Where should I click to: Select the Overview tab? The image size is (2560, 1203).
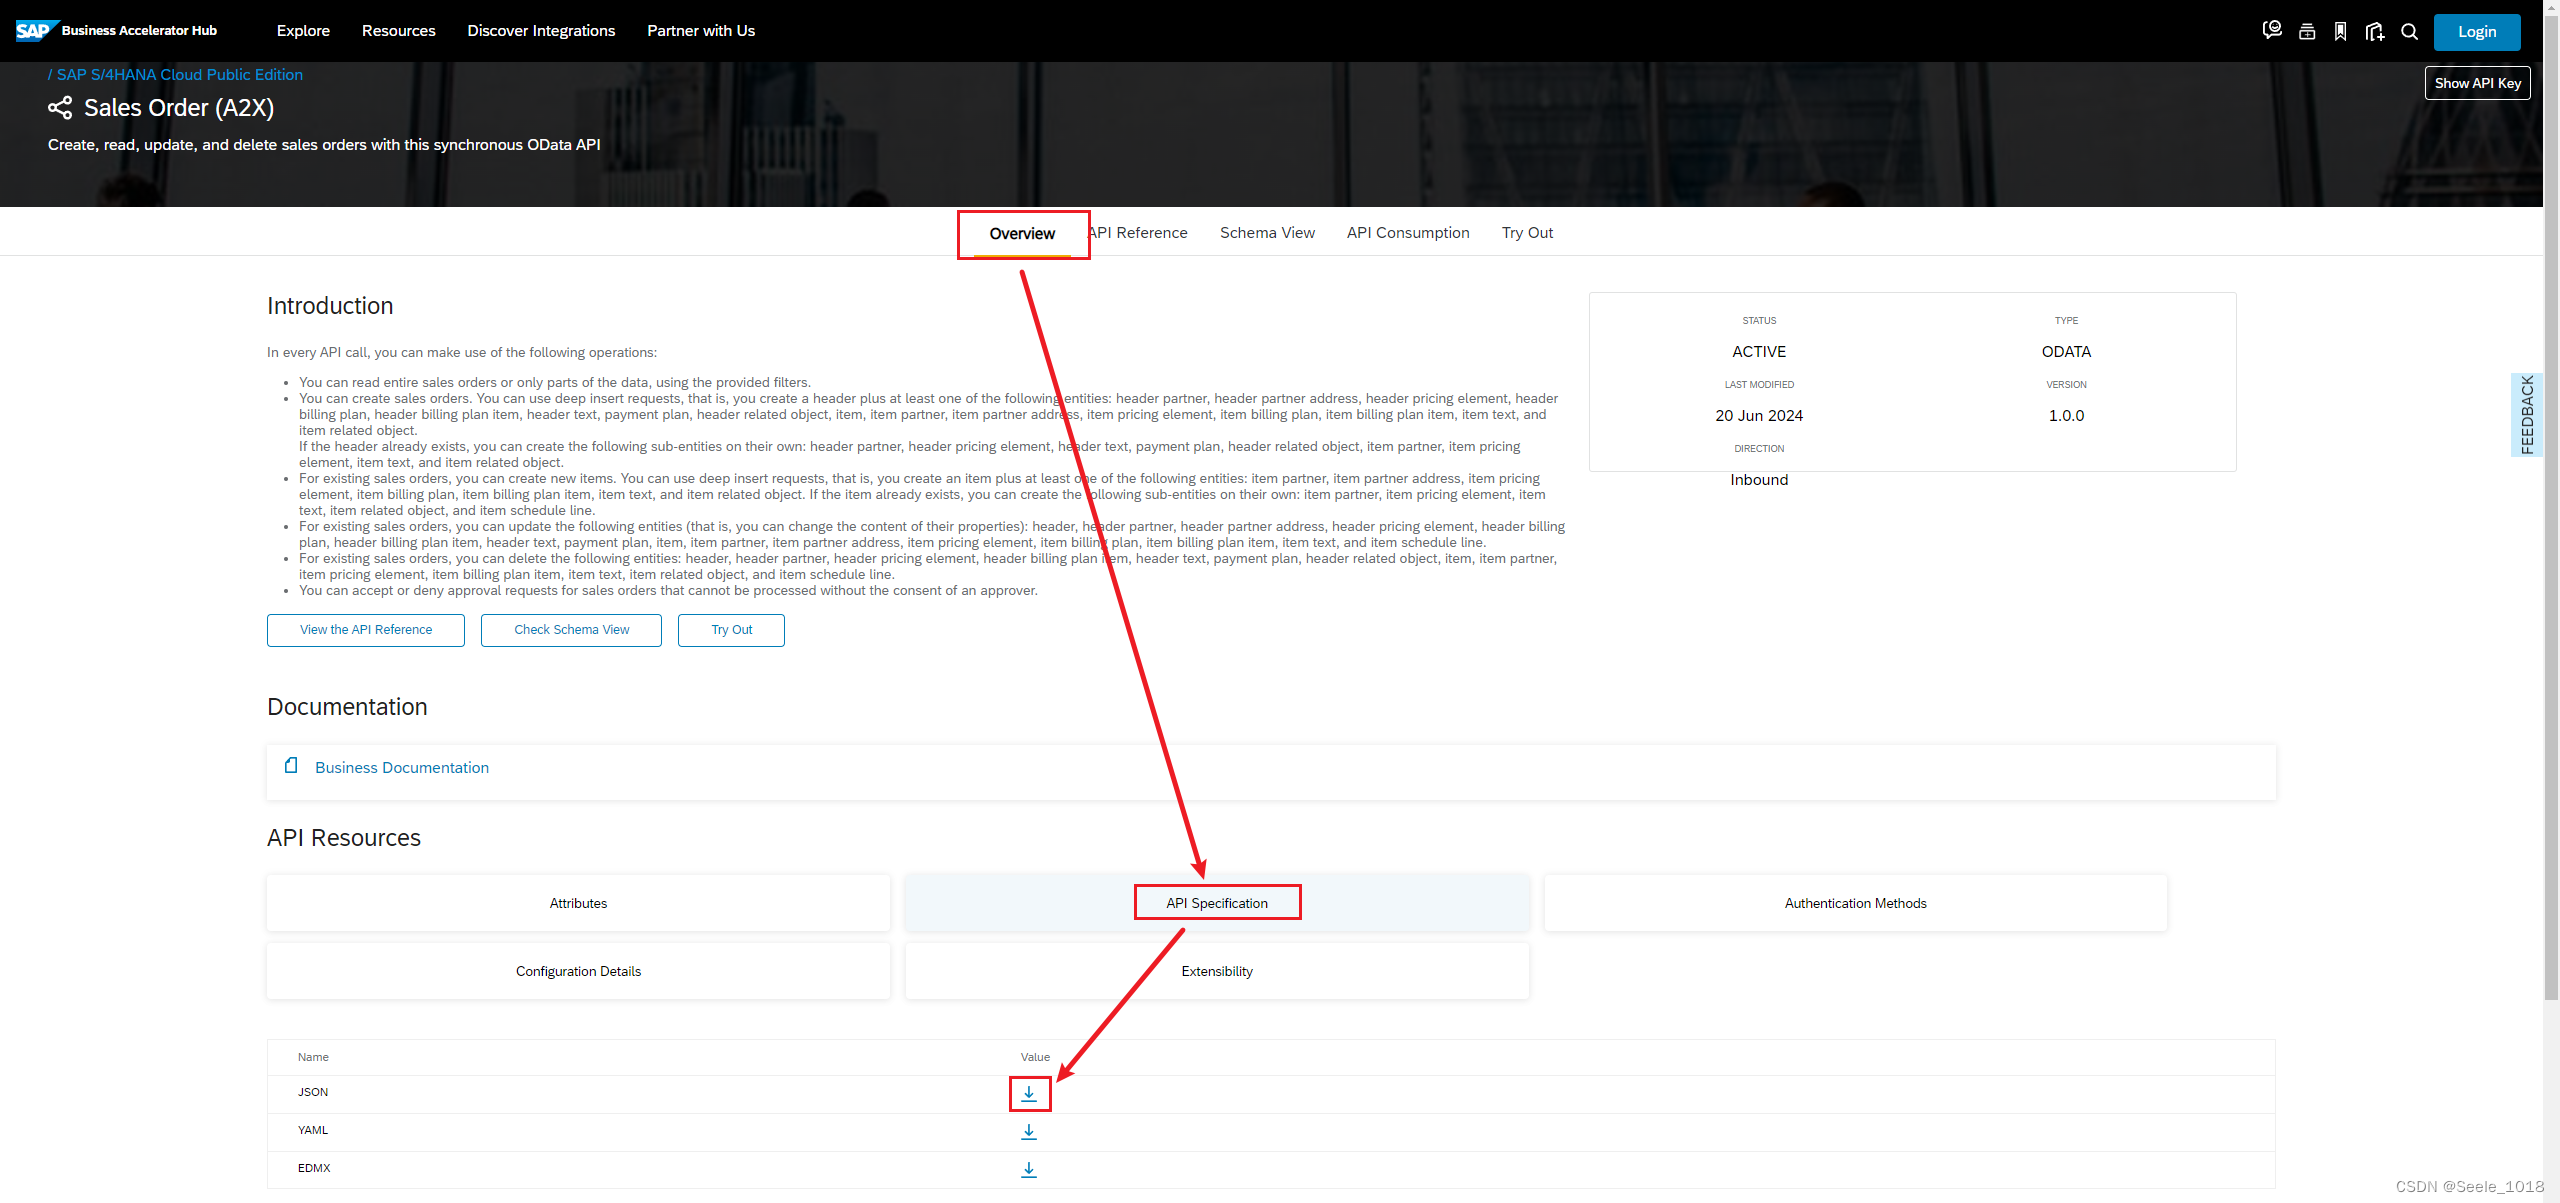click(x=1022, y=234)
